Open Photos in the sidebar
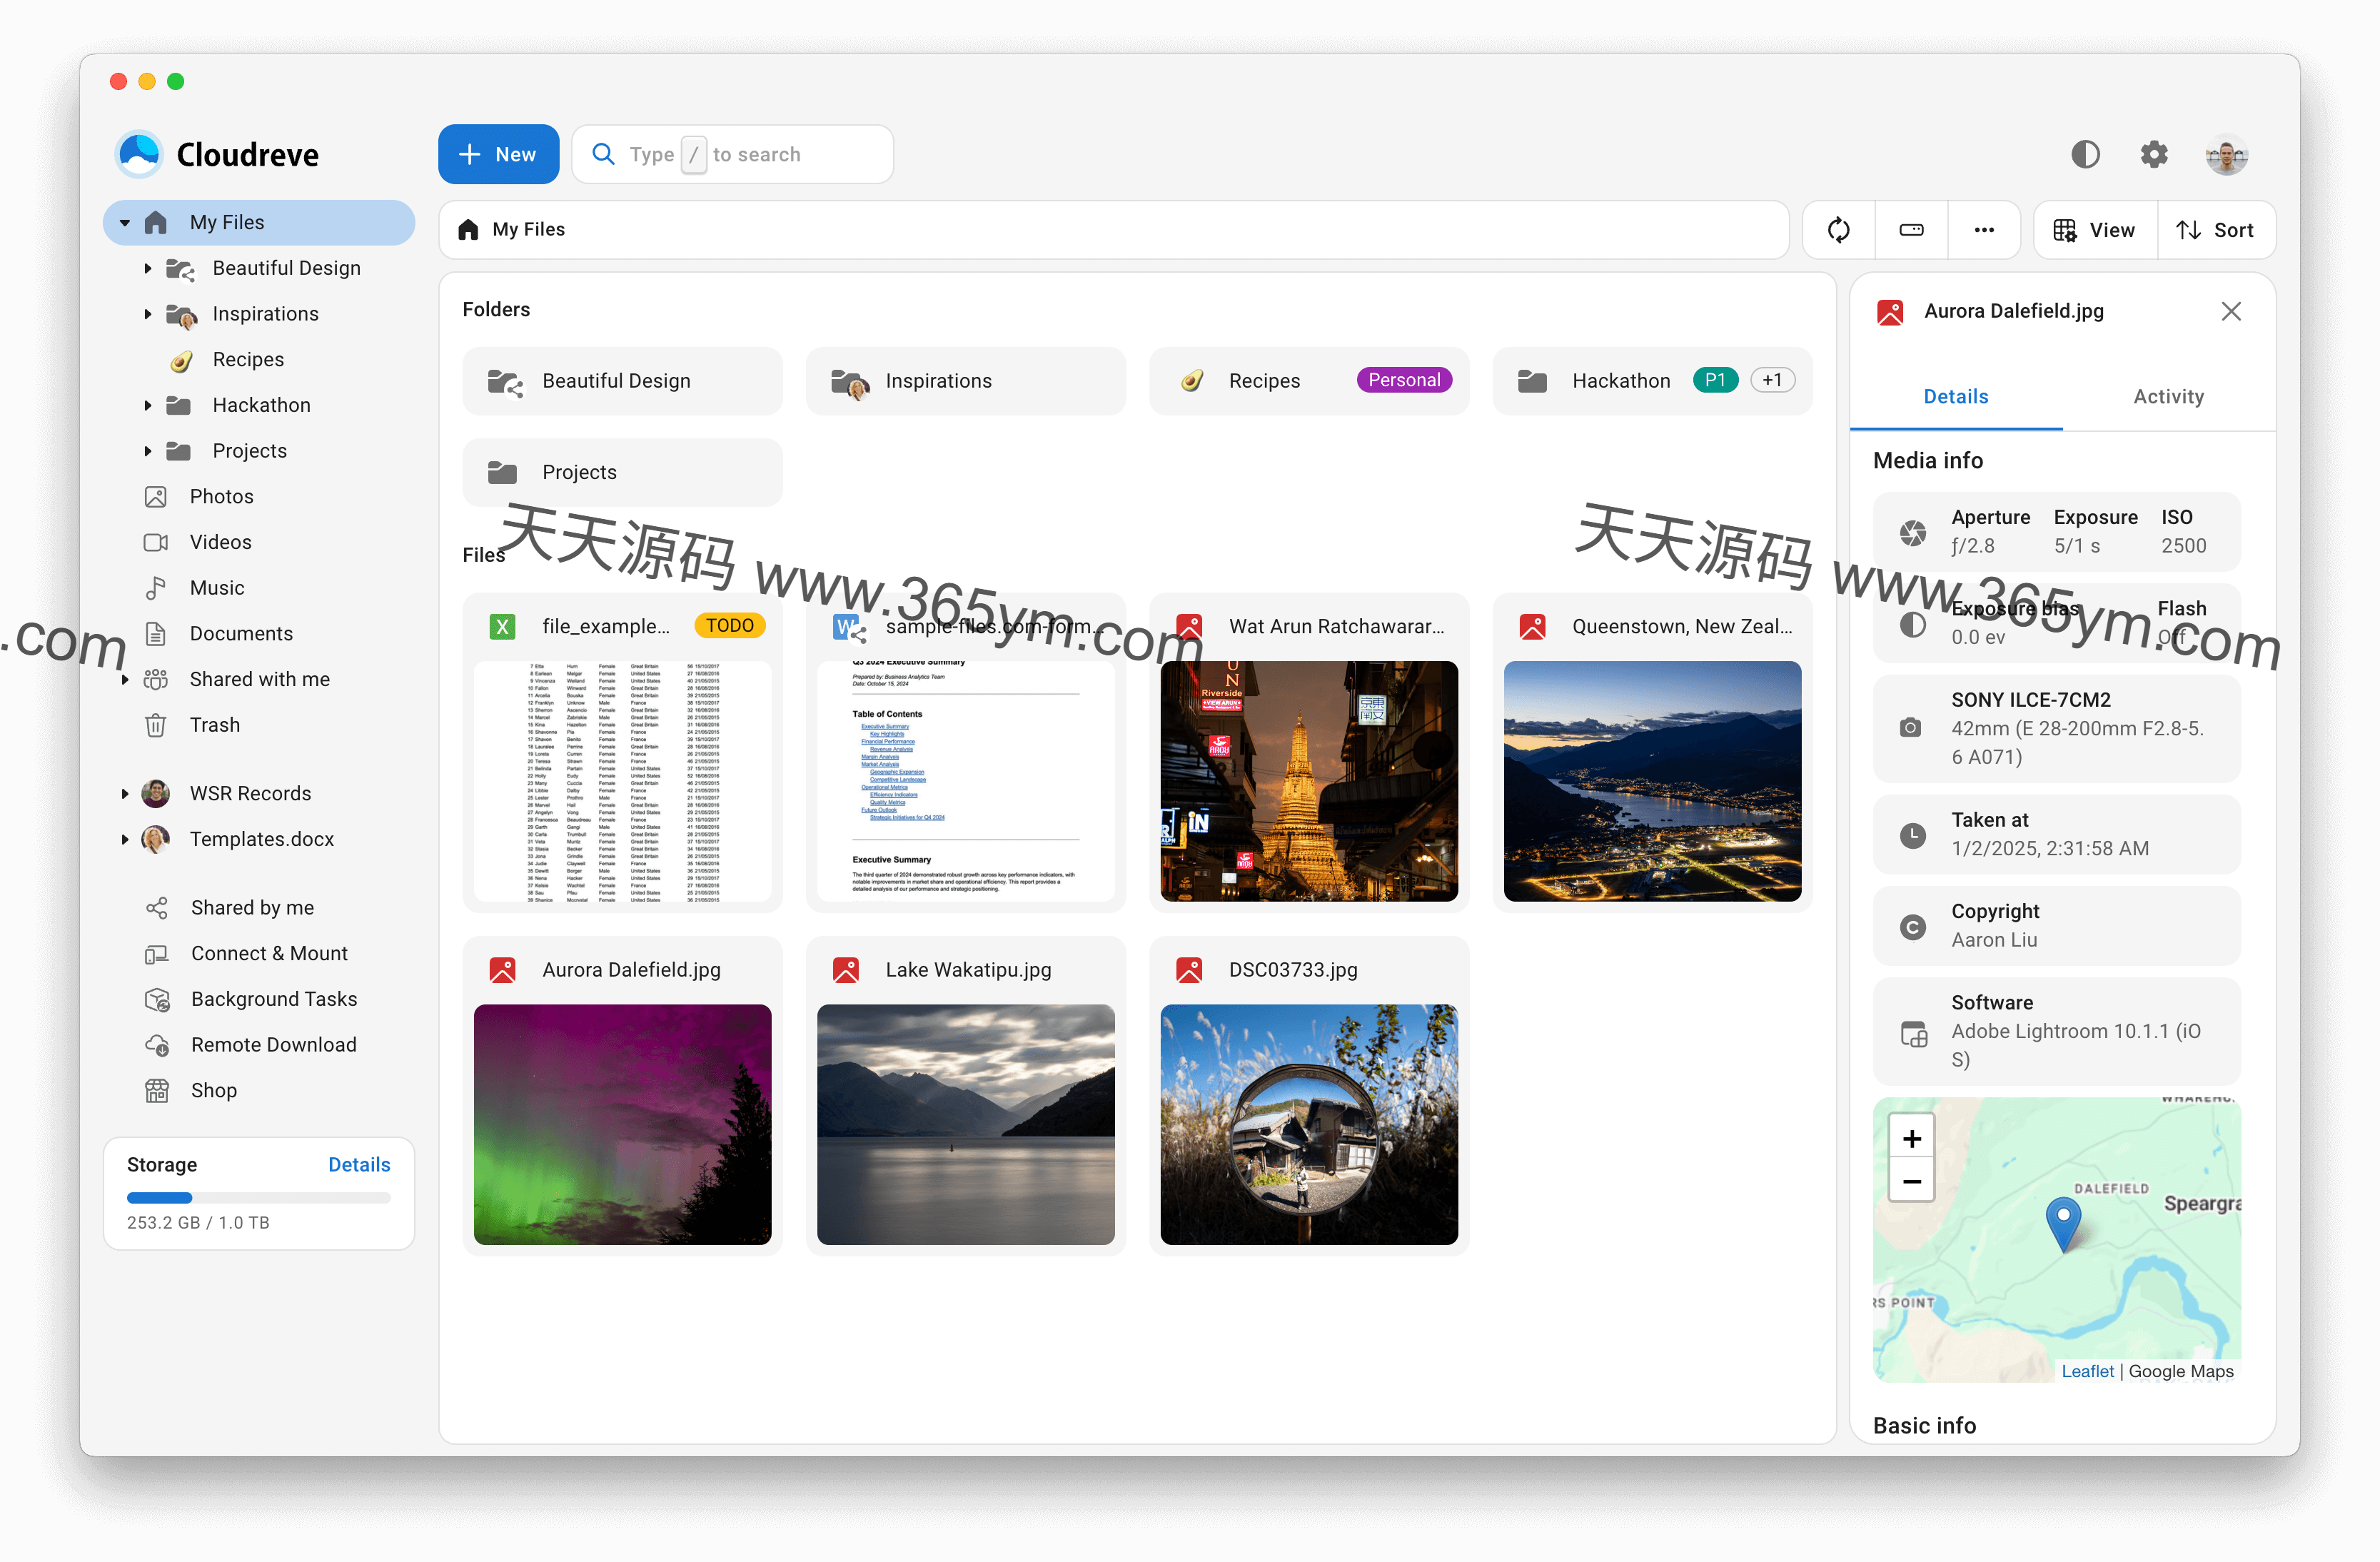This screenshot has height=1562, width=2380. 221,497
